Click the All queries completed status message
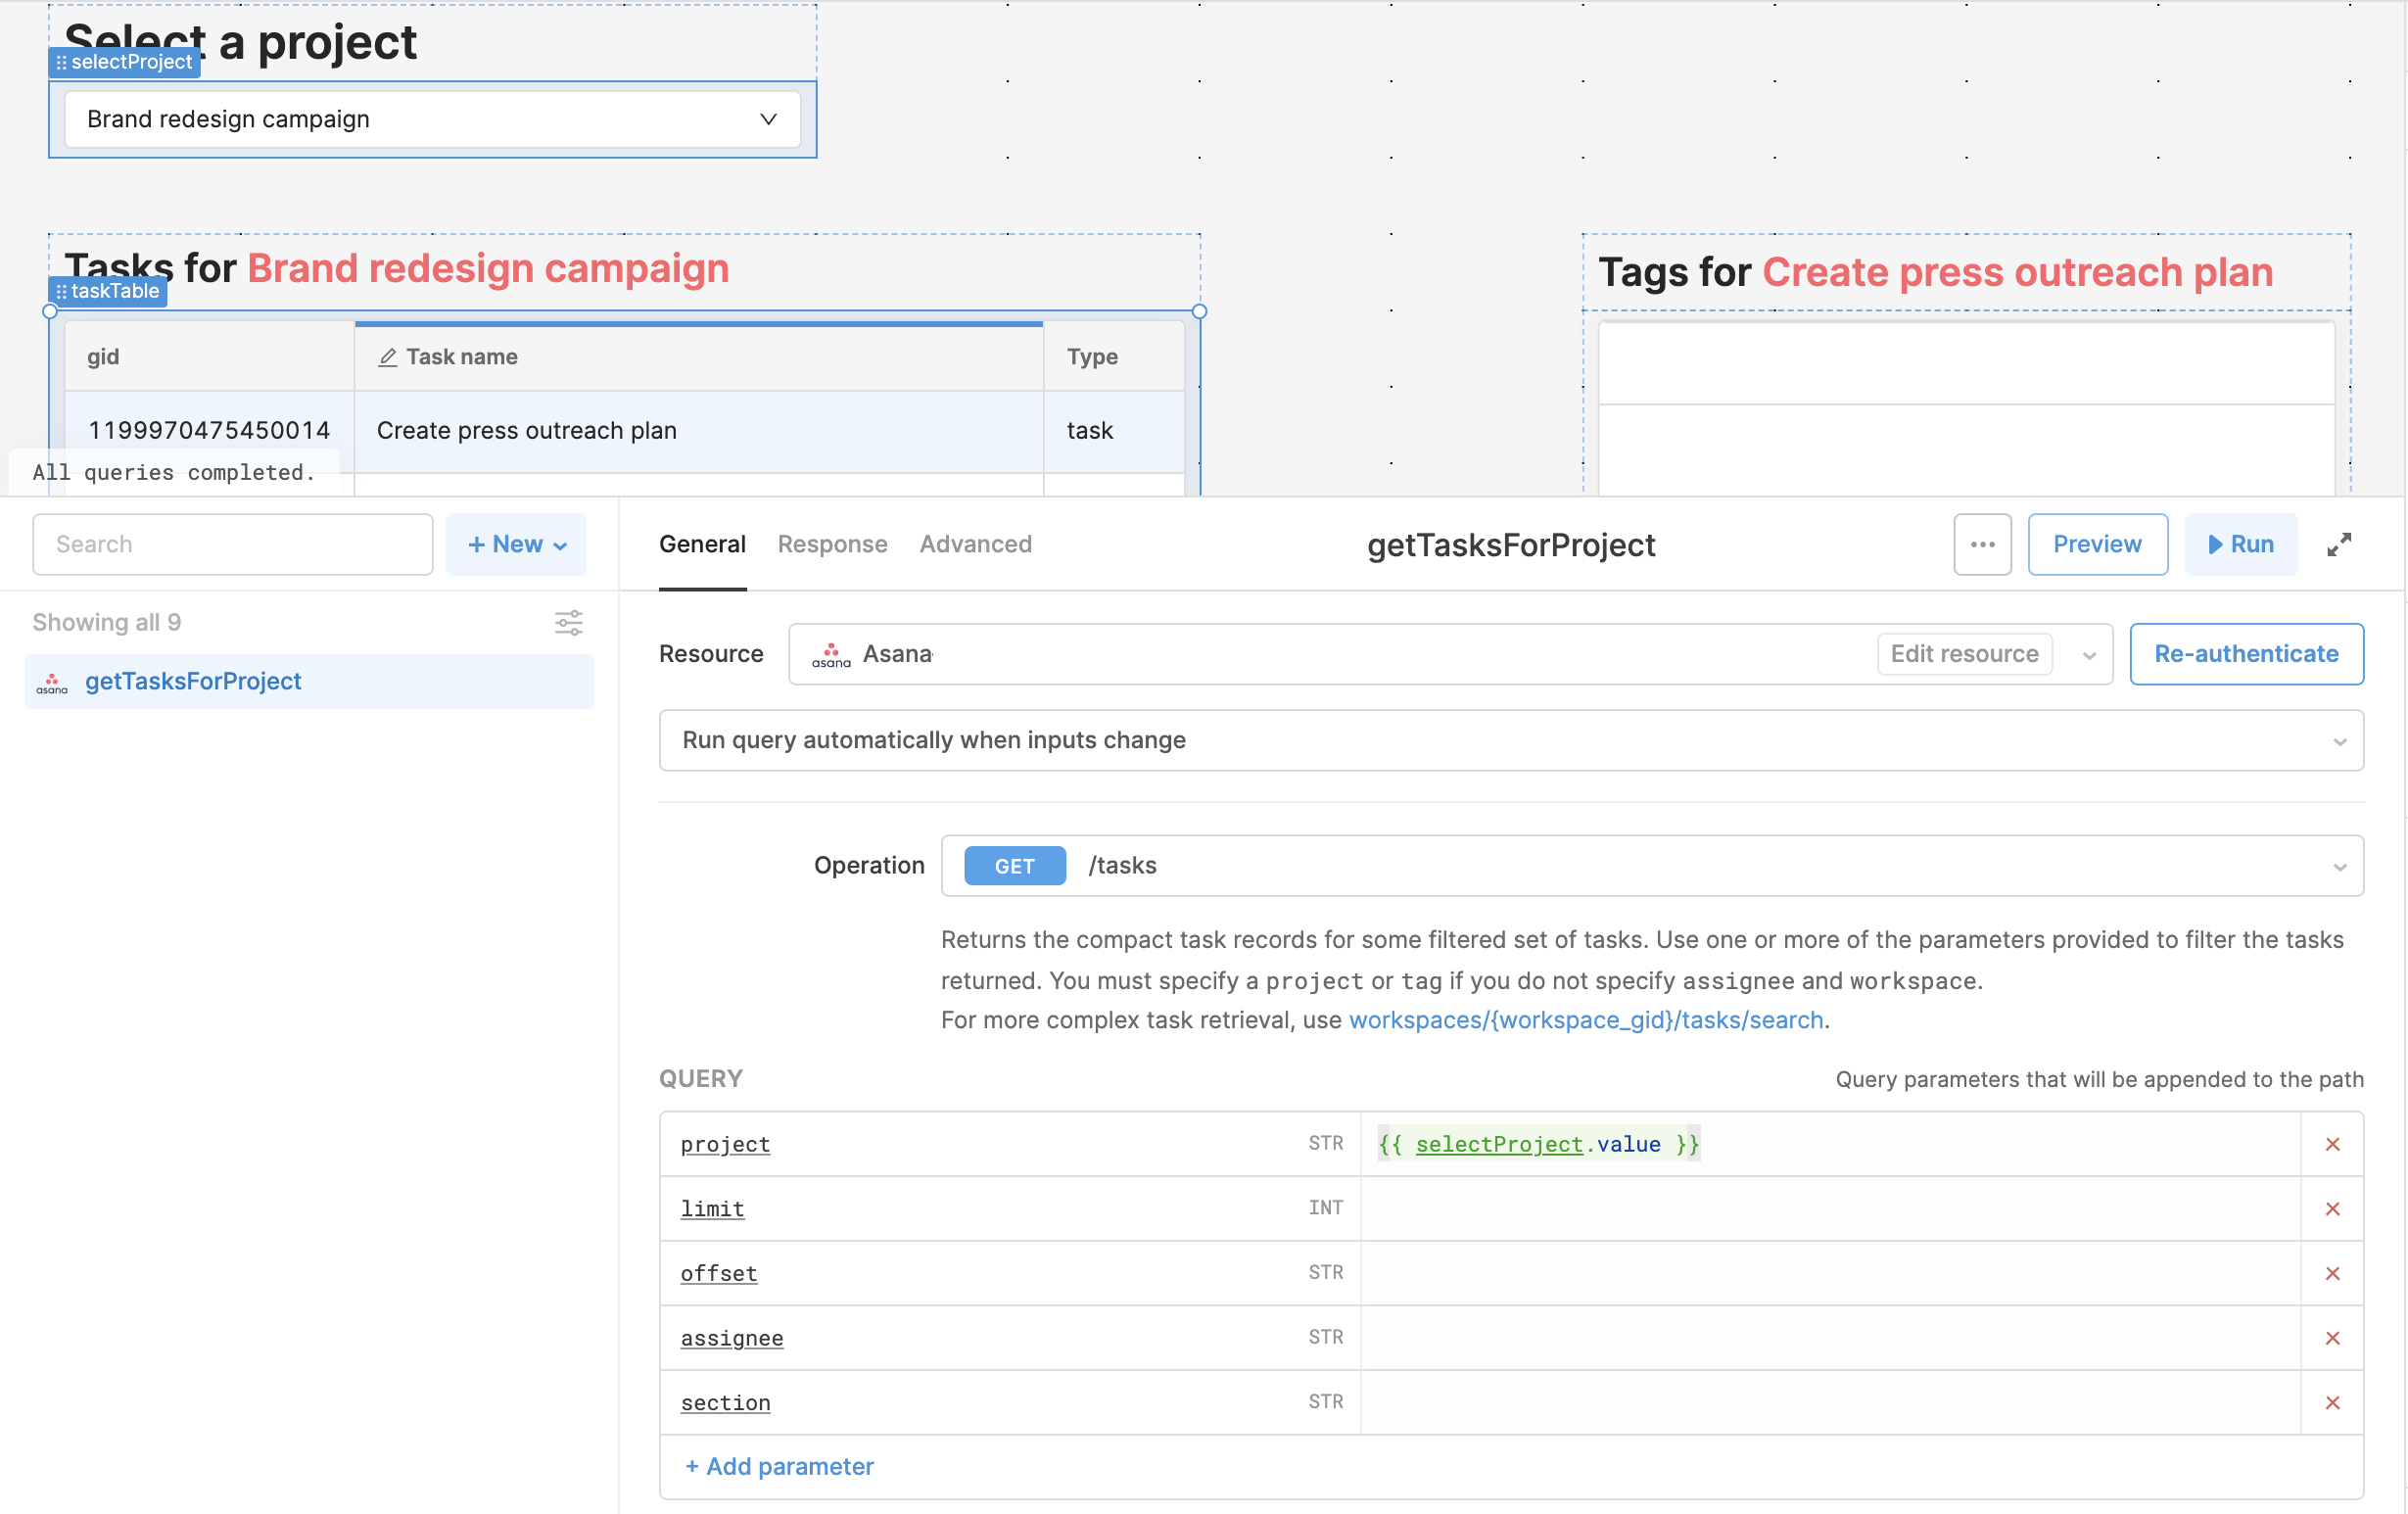The height and width of the screenshot is (1514, 2408). [174, 472]
